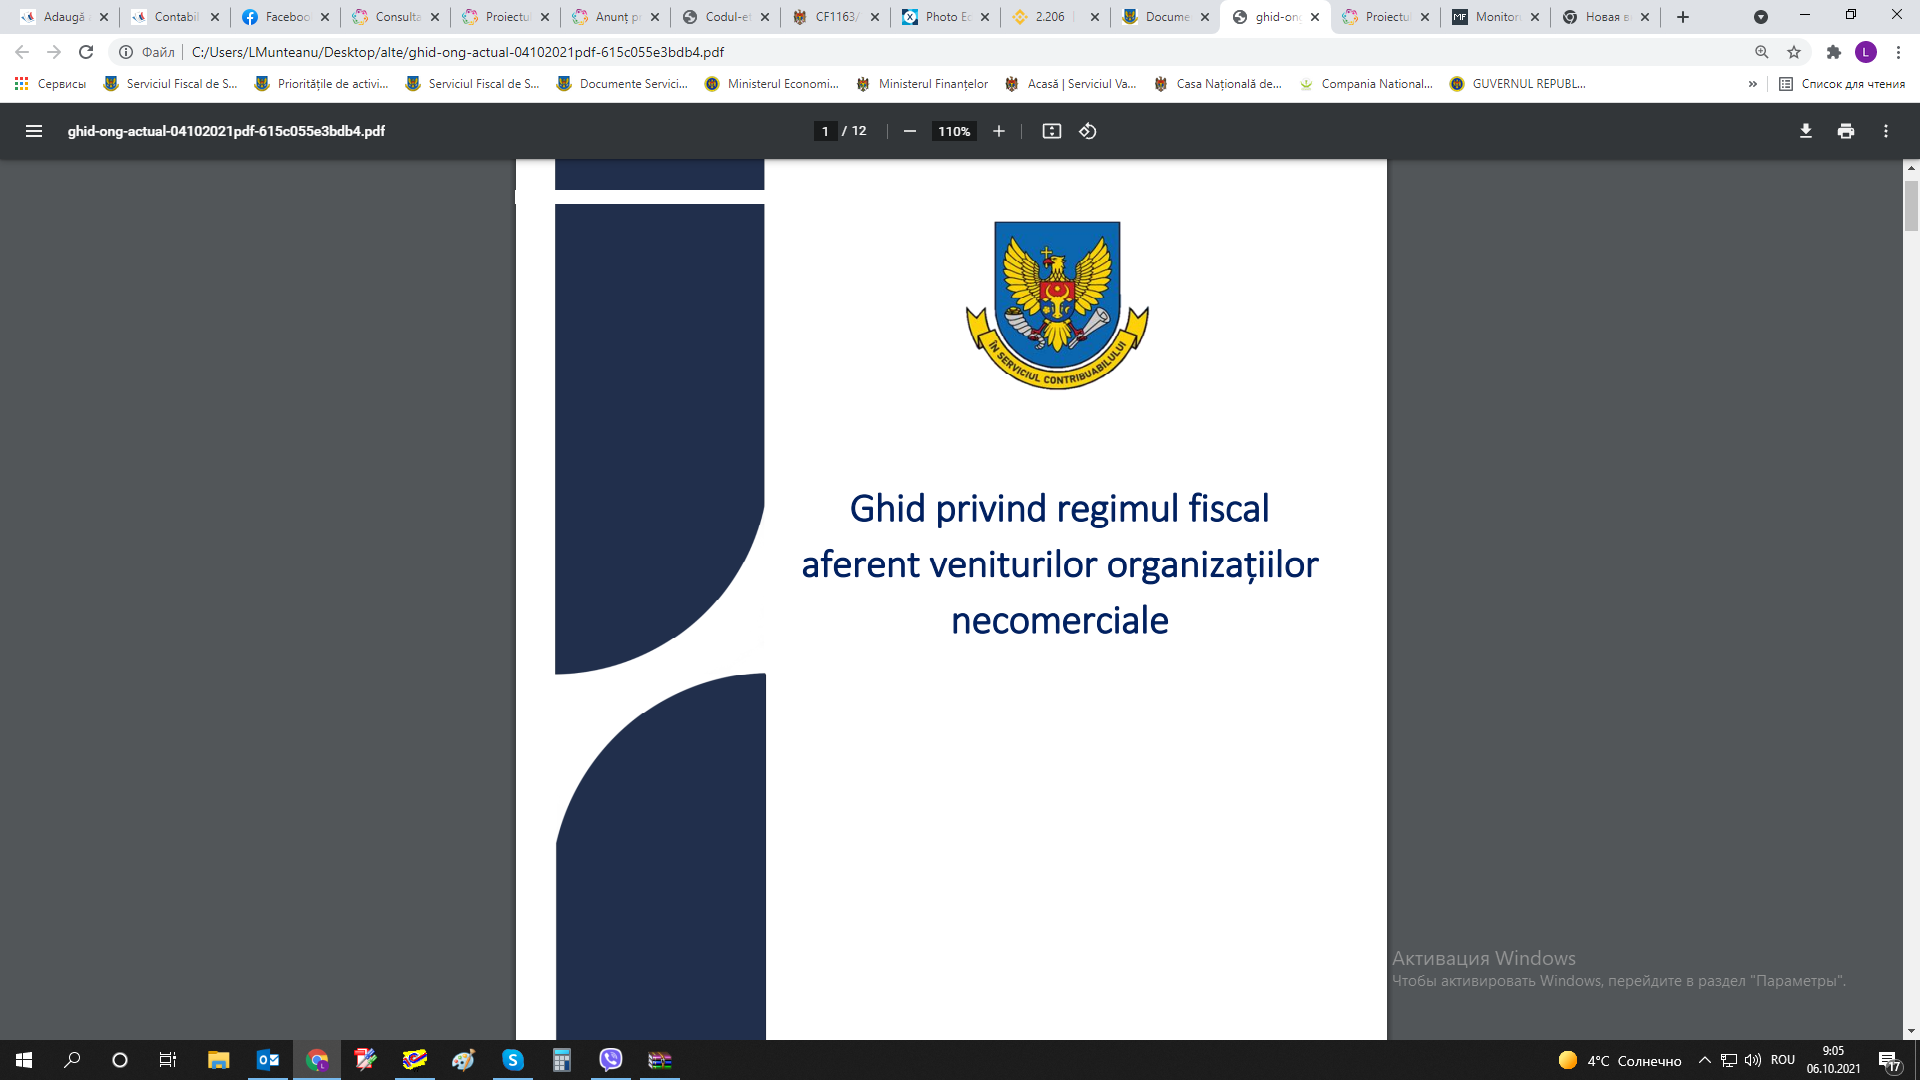Open GUVERNUL REPUBL... bookmark
This screenshot has width=1920, height=1080.
1518,84
